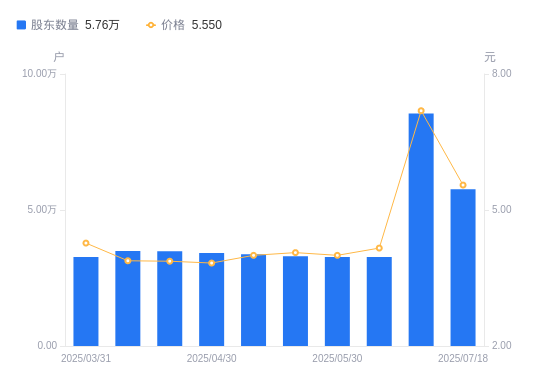Viewport: 550px width, 381px height.
Task: Toggle the 价格 series legend label
Action: click(173, 25)
